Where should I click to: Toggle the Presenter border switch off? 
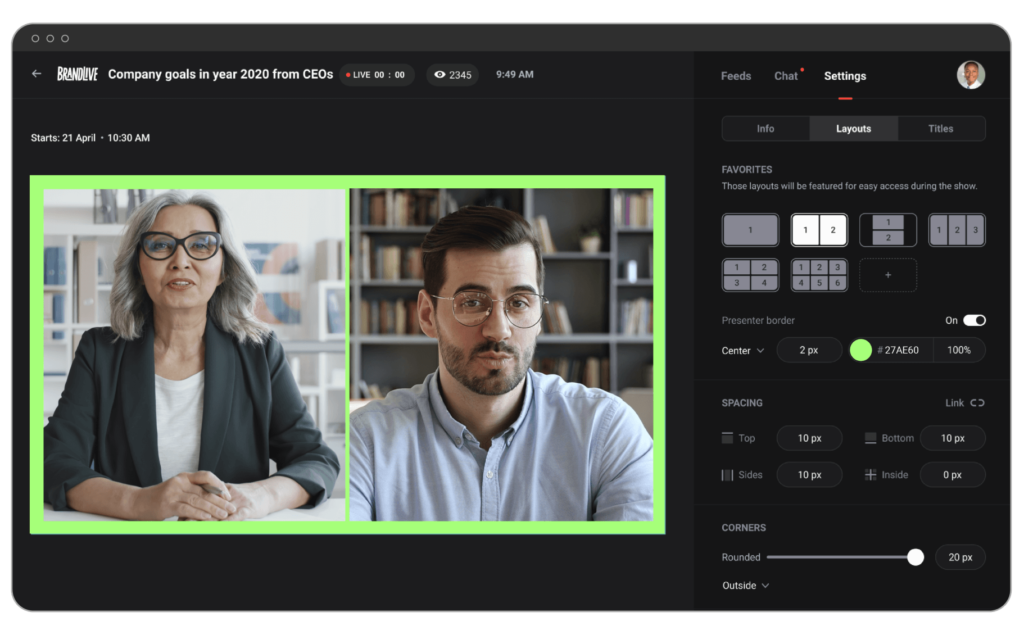click(974, 320)
